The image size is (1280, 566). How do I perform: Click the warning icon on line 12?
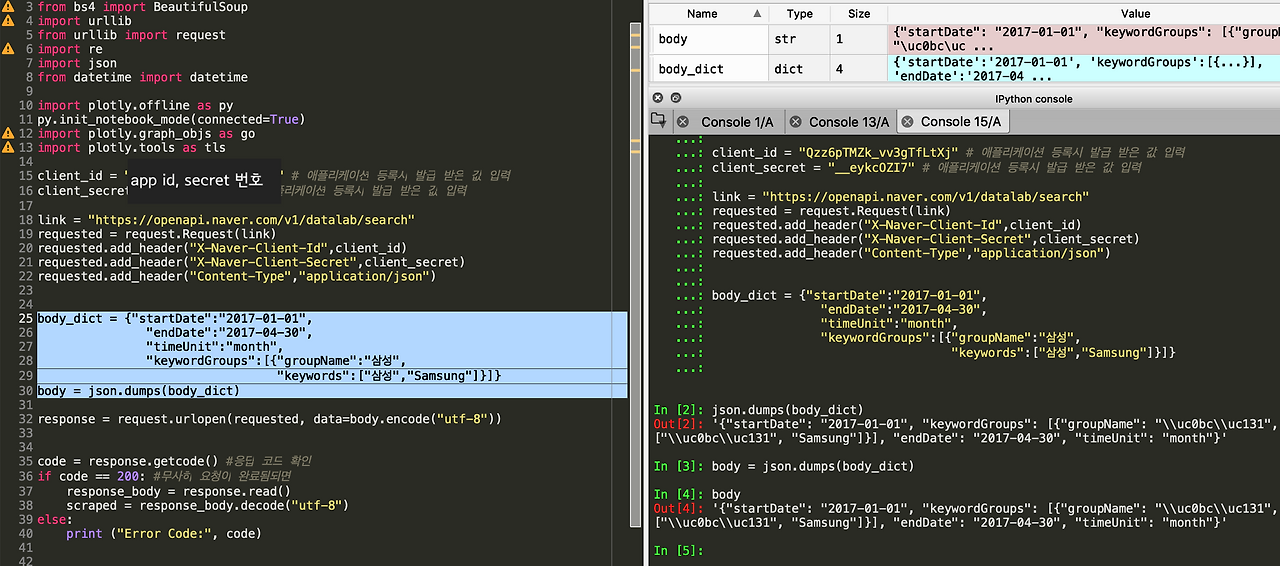(8, 133)
